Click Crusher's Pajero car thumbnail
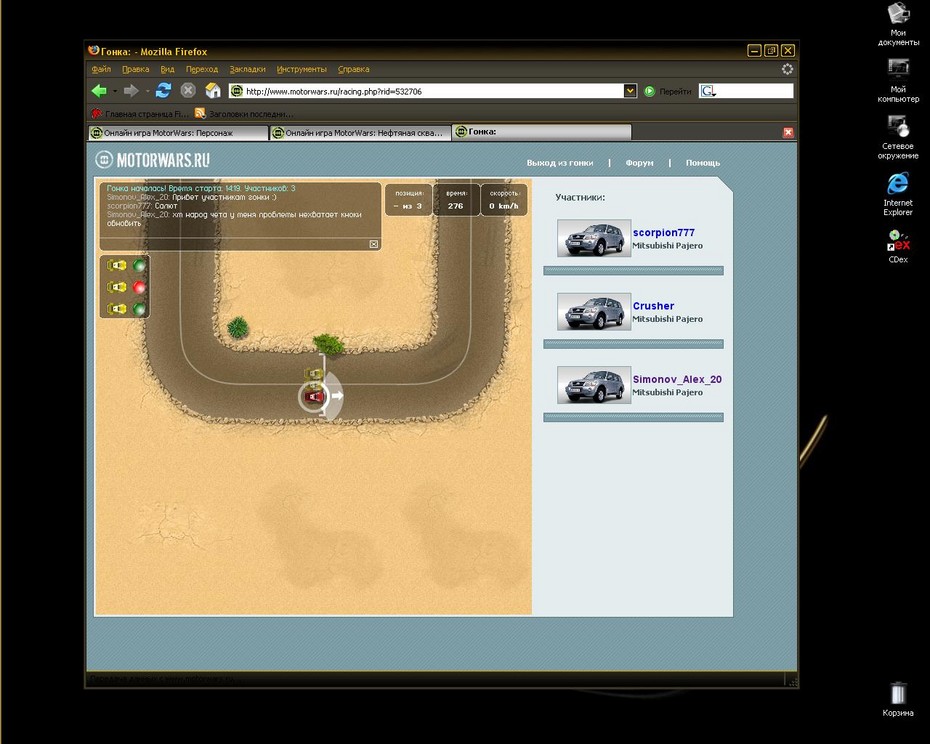 [x=594, y=312]
